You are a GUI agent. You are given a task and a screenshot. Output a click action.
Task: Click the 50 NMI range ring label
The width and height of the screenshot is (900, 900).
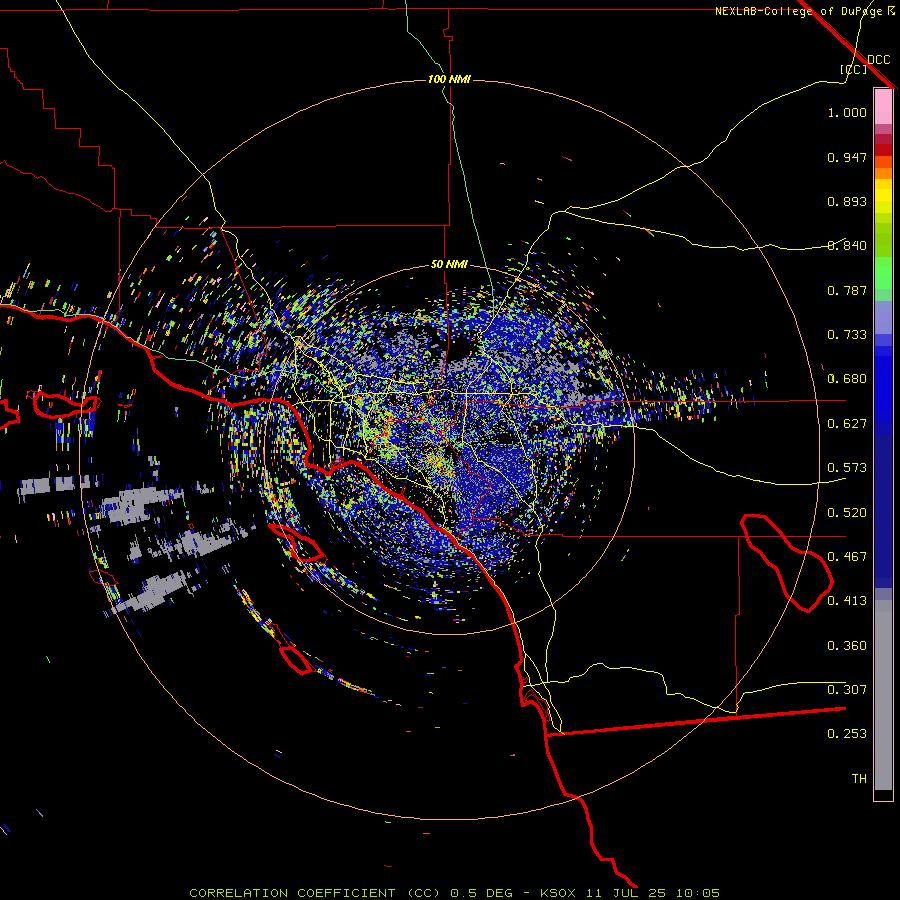(x=449, y=264)
